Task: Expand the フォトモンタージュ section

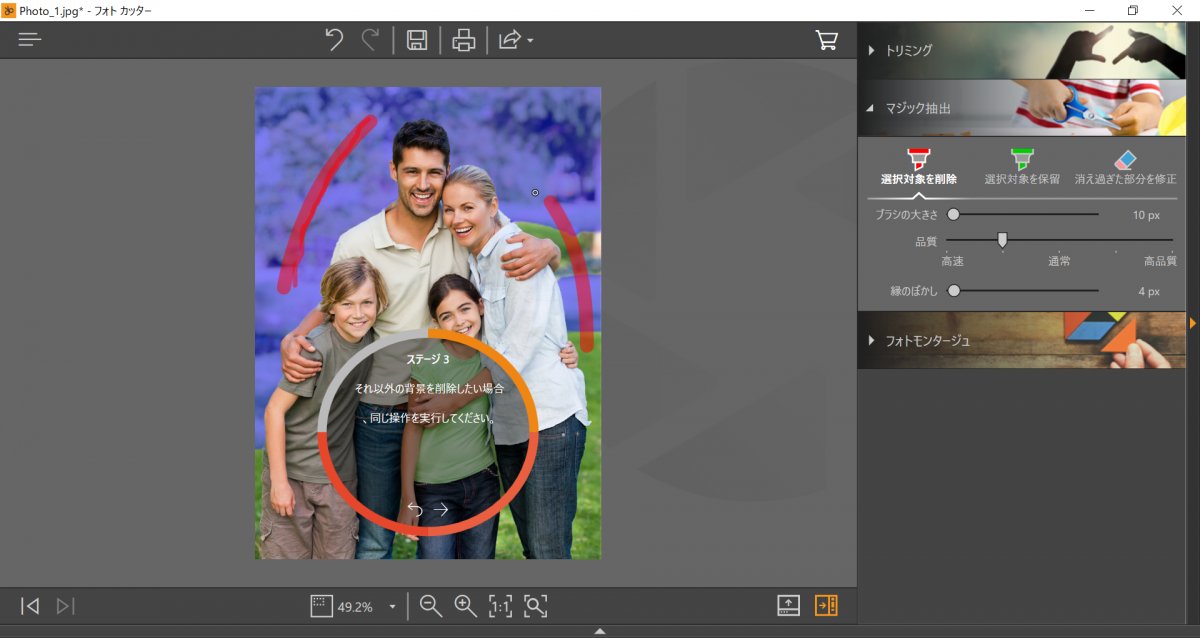Action: click(927, 340)
